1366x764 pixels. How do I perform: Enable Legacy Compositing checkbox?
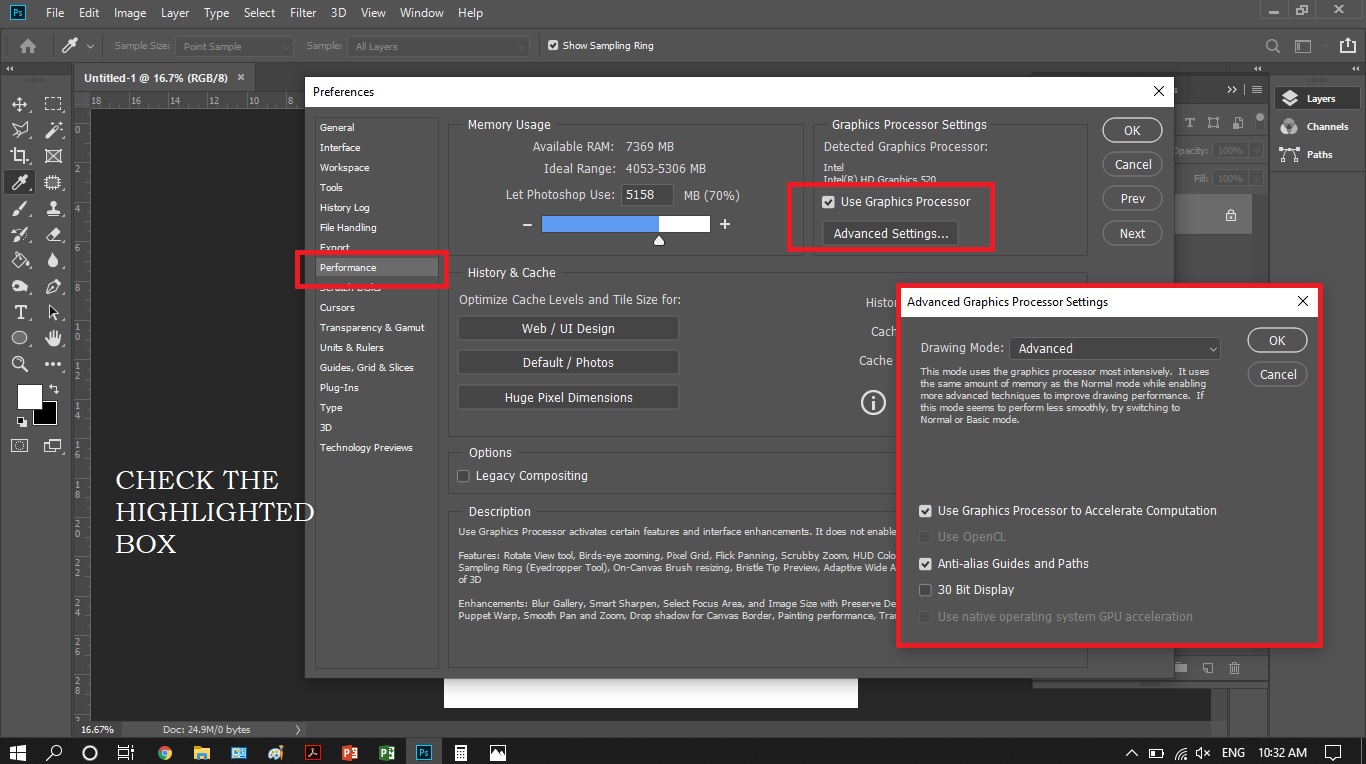(463, 476)
